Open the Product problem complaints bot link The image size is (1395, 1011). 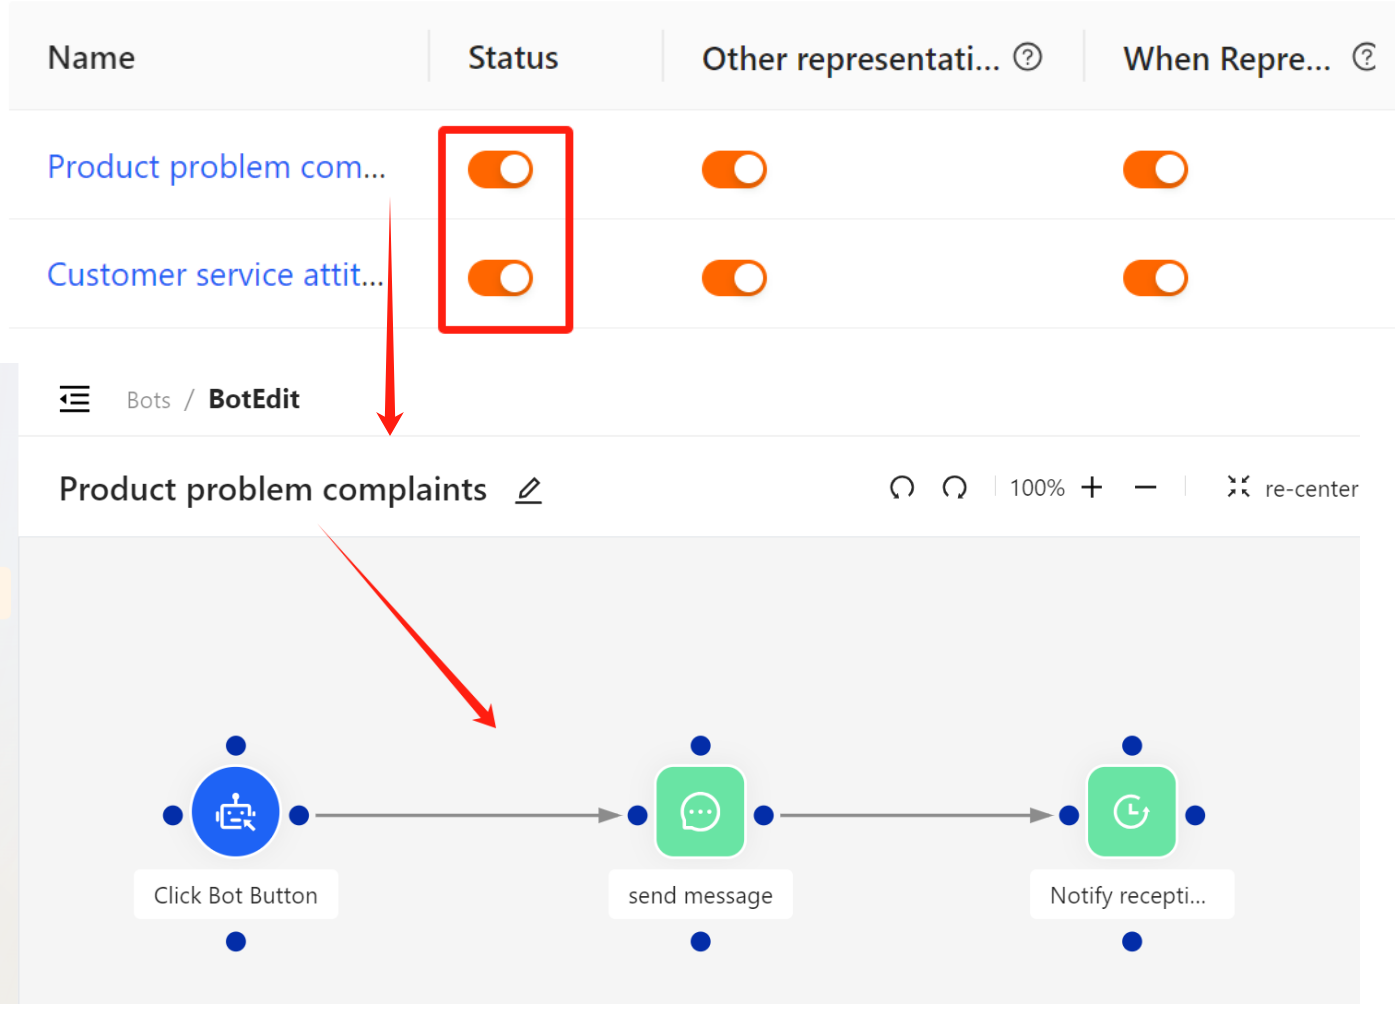[217, 167]
